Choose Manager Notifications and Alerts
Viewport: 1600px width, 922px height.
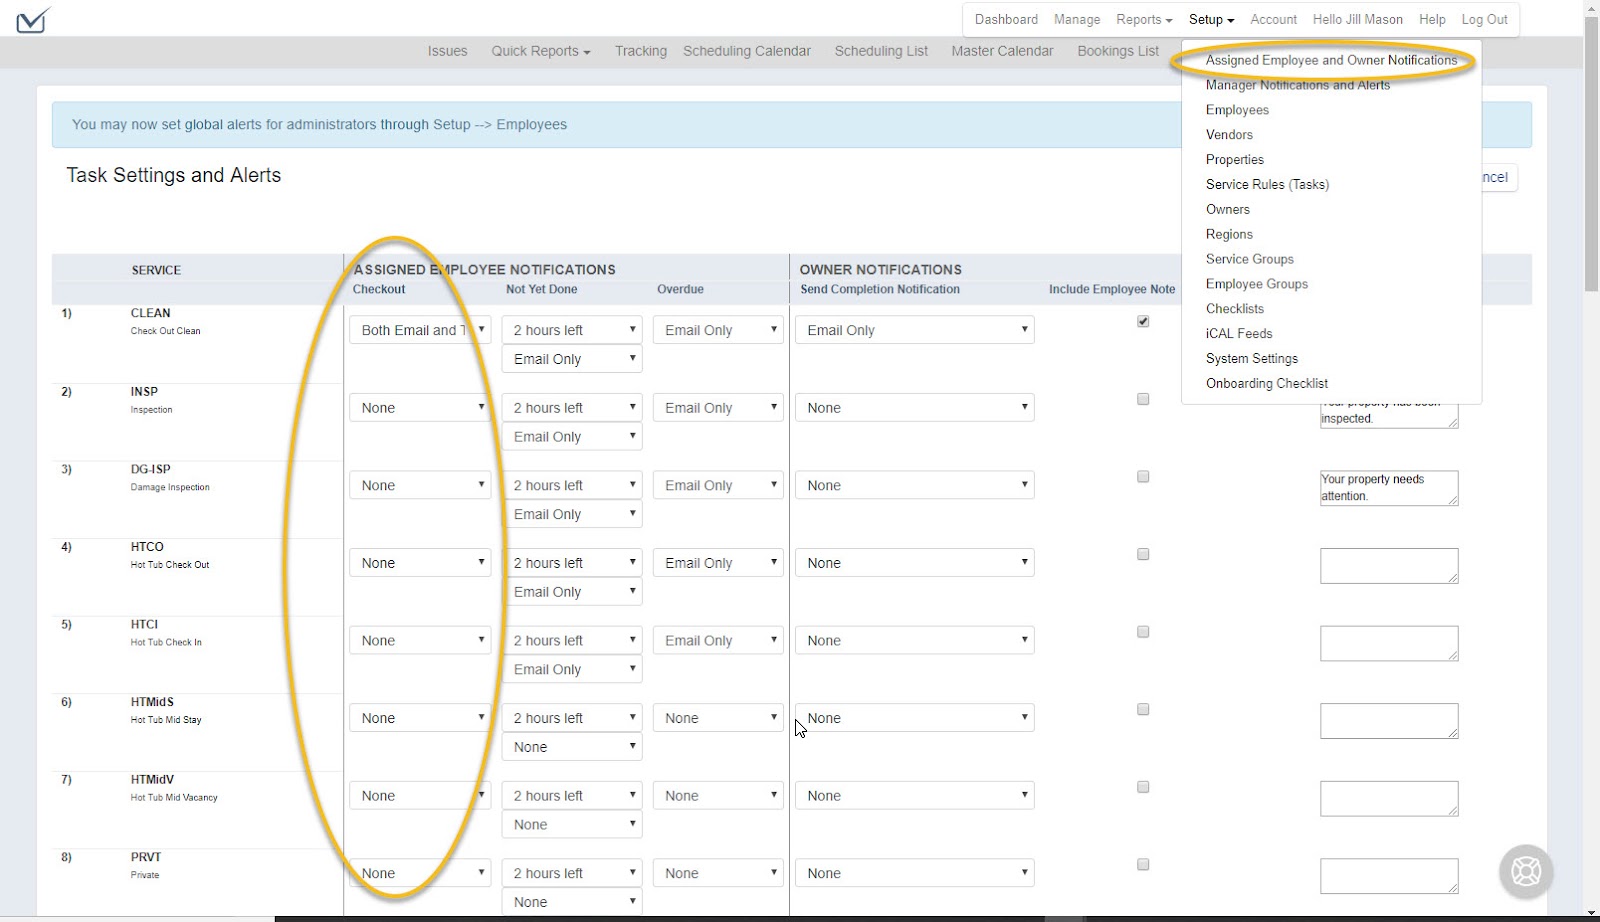coord(1297,85)
